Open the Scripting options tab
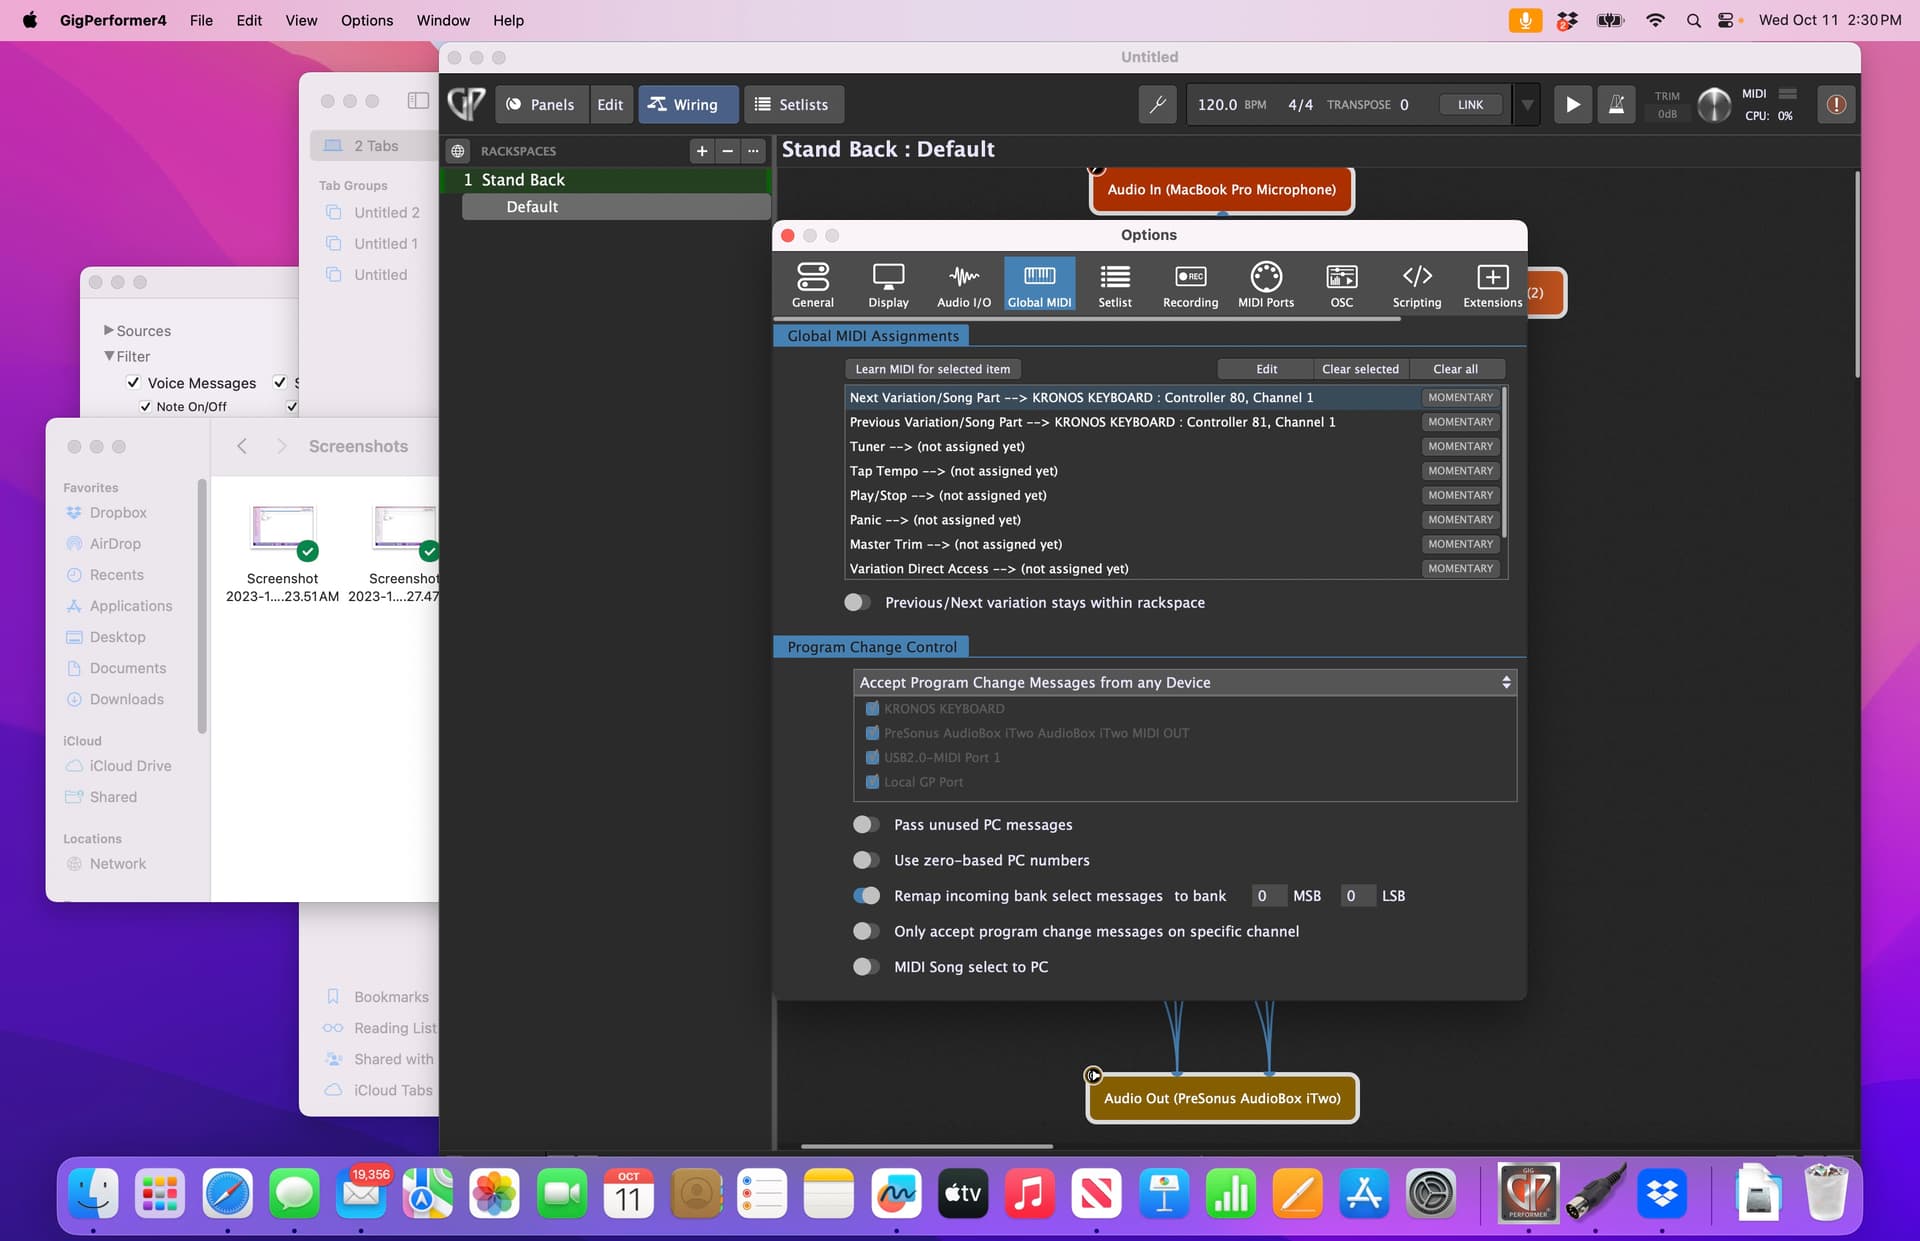 click(x=1417, y=284)
